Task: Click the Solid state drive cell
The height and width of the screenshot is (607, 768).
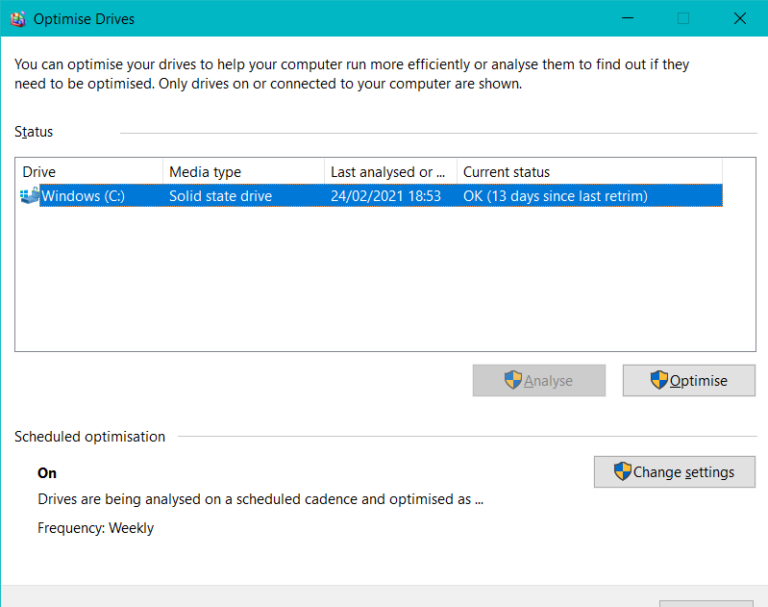Action: click(220, 196)
